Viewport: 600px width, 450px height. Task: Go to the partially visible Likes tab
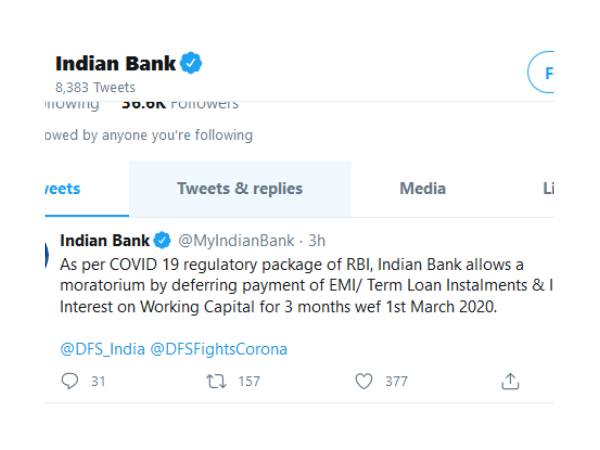pos(548,188)
